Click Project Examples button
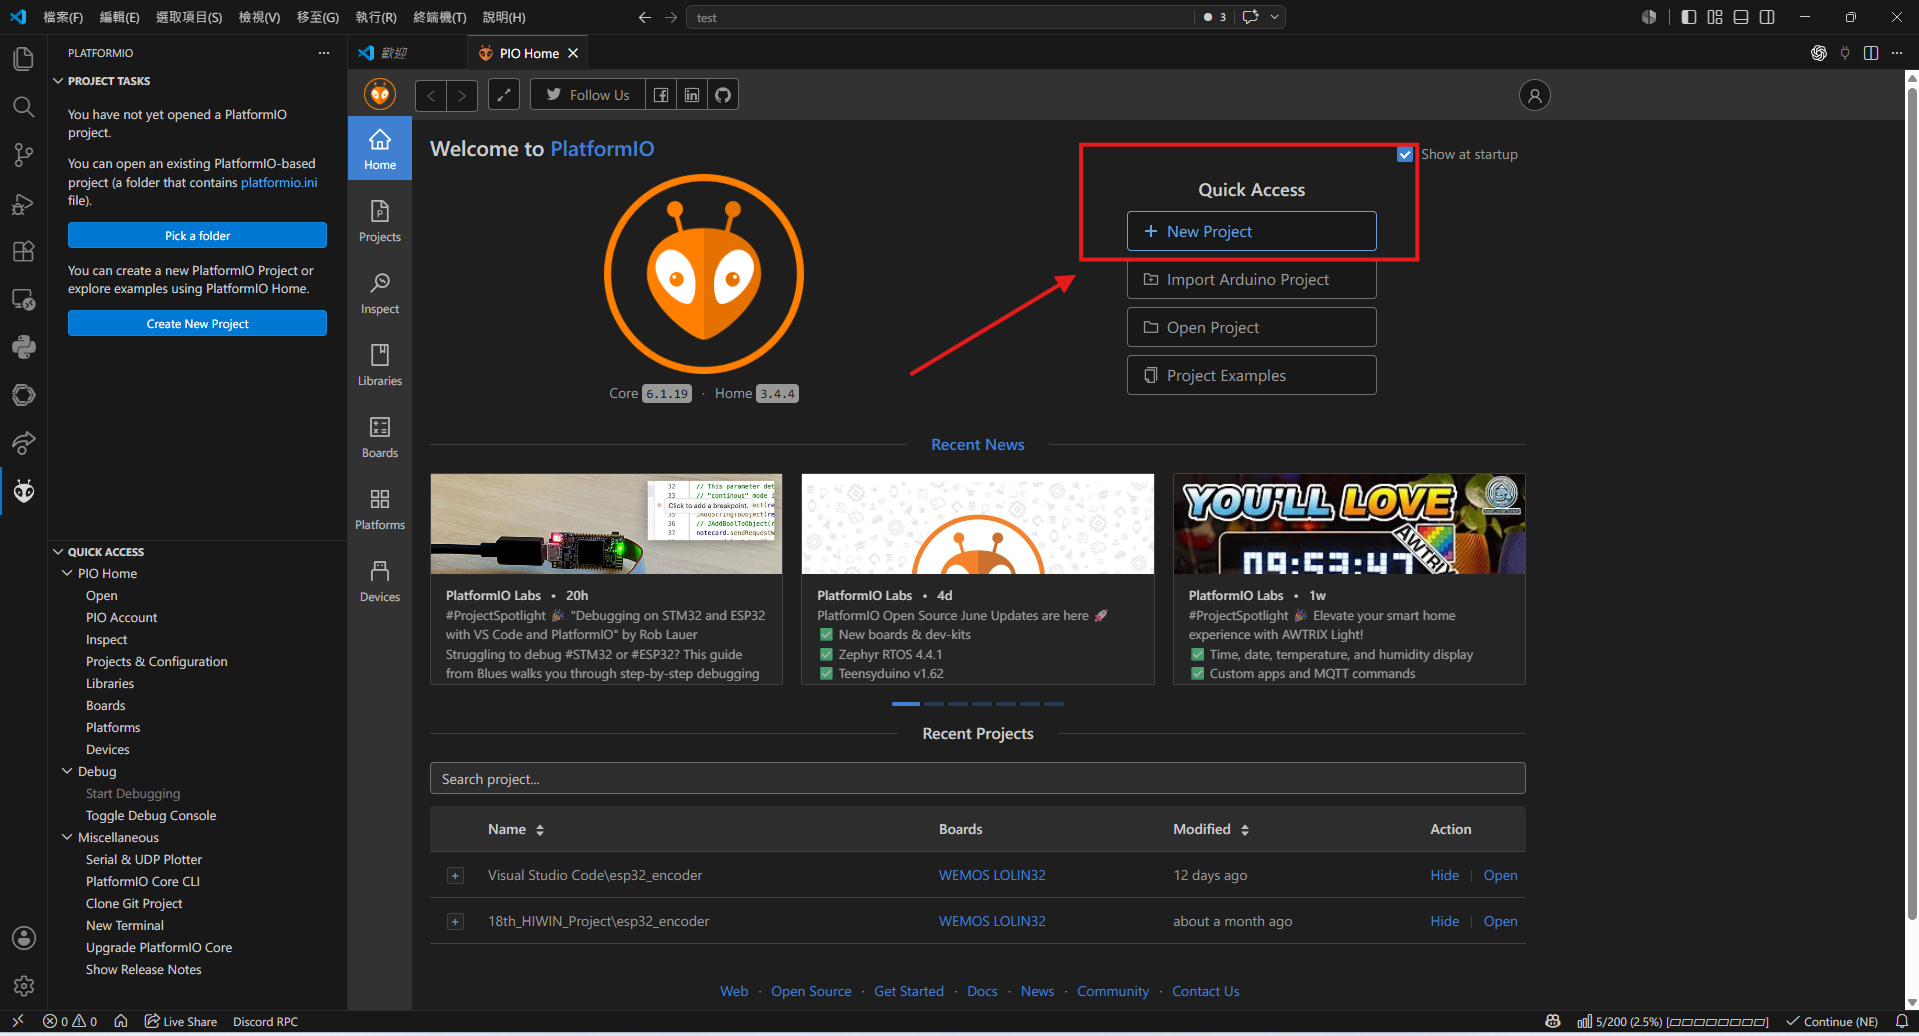This screenshot has width=1919, height=1036. click(x=1251, y=375)
